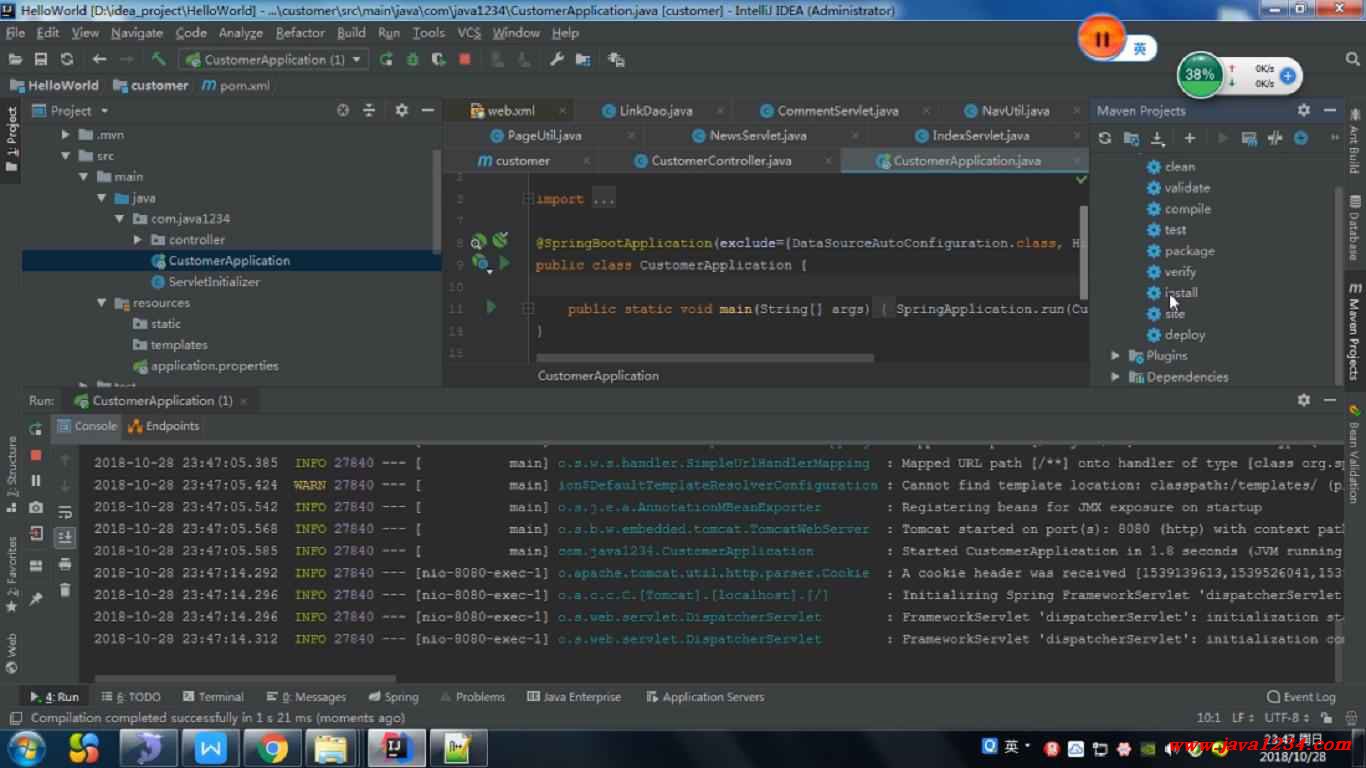Viewport: 1366px width, 768px height.
Task: Click the green run gutter icon at main method
Action: (490, 308)
